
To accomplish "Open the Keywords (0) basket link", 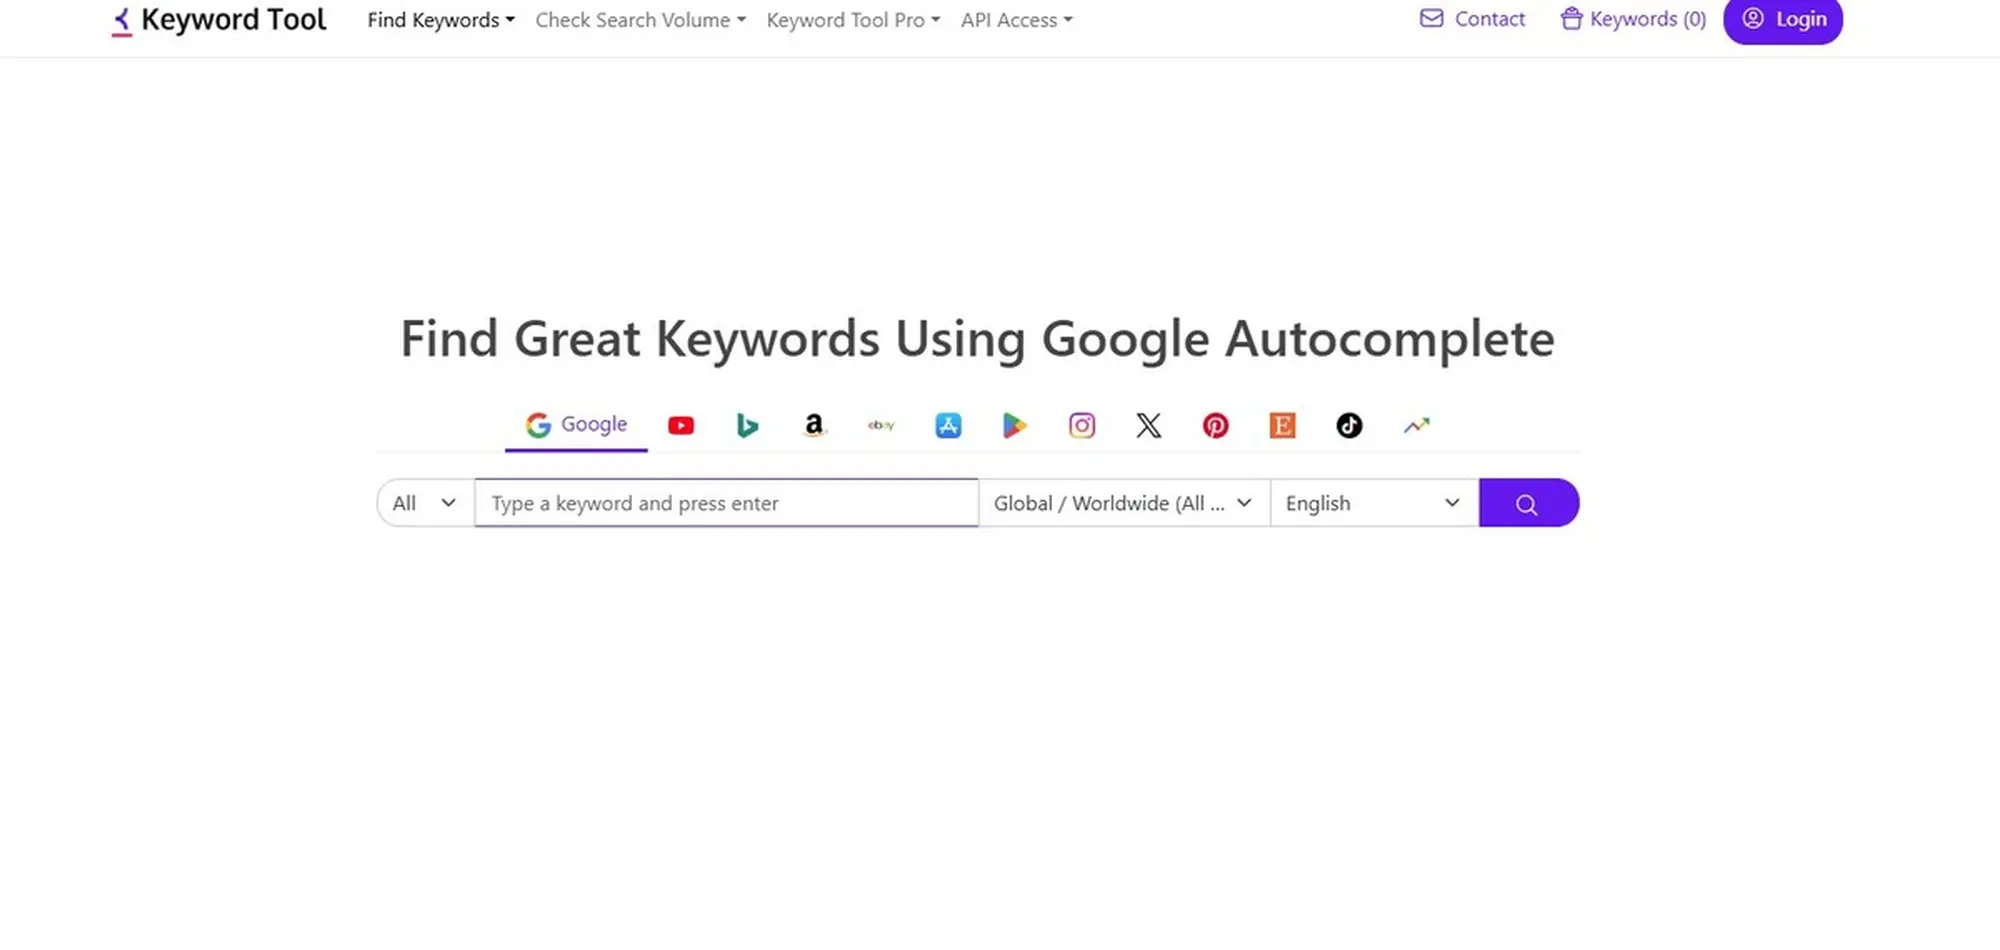I will [1633, 19].
